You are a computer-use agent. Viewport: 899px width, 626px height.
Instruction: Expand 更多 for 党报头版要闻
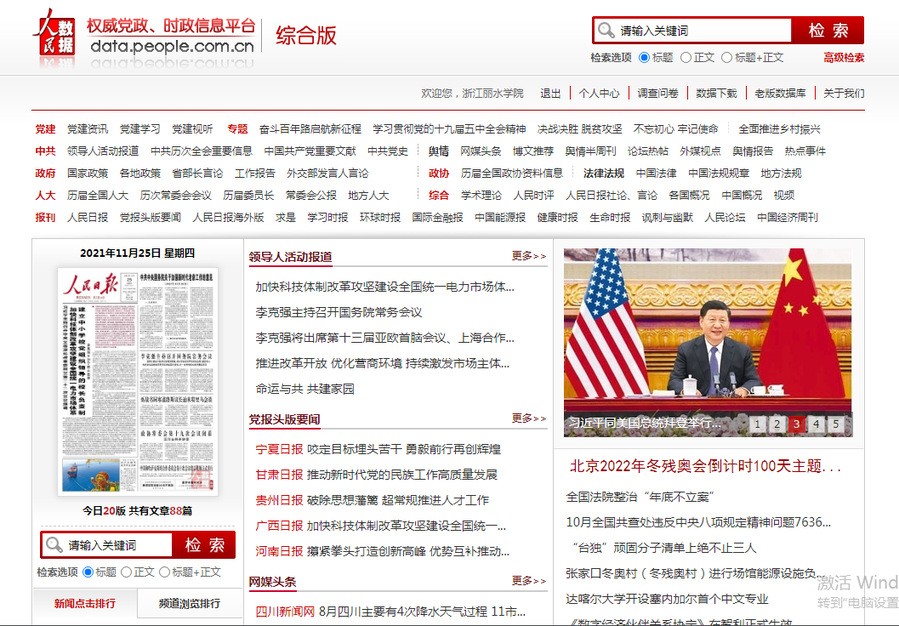click(529, 418)
